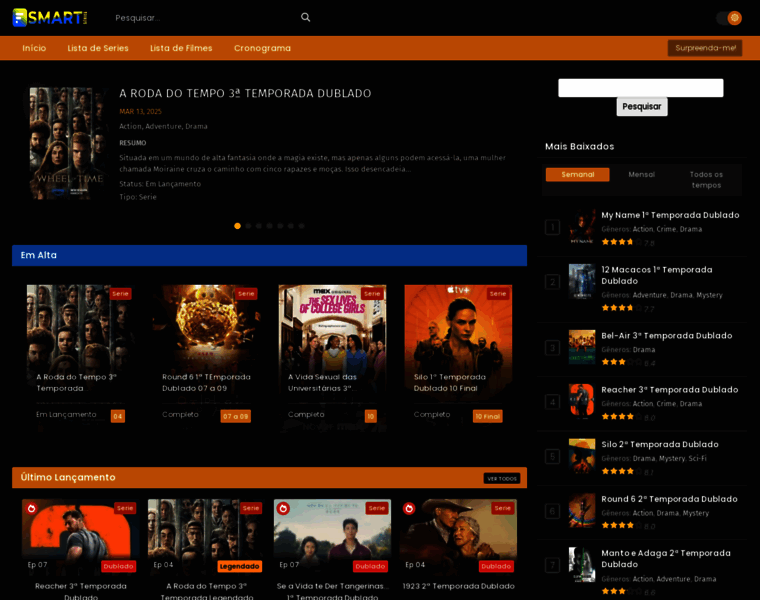The image size is (760, 600).
Task: Click the MAR 13, 2025 date text
Action: [140, 111]
